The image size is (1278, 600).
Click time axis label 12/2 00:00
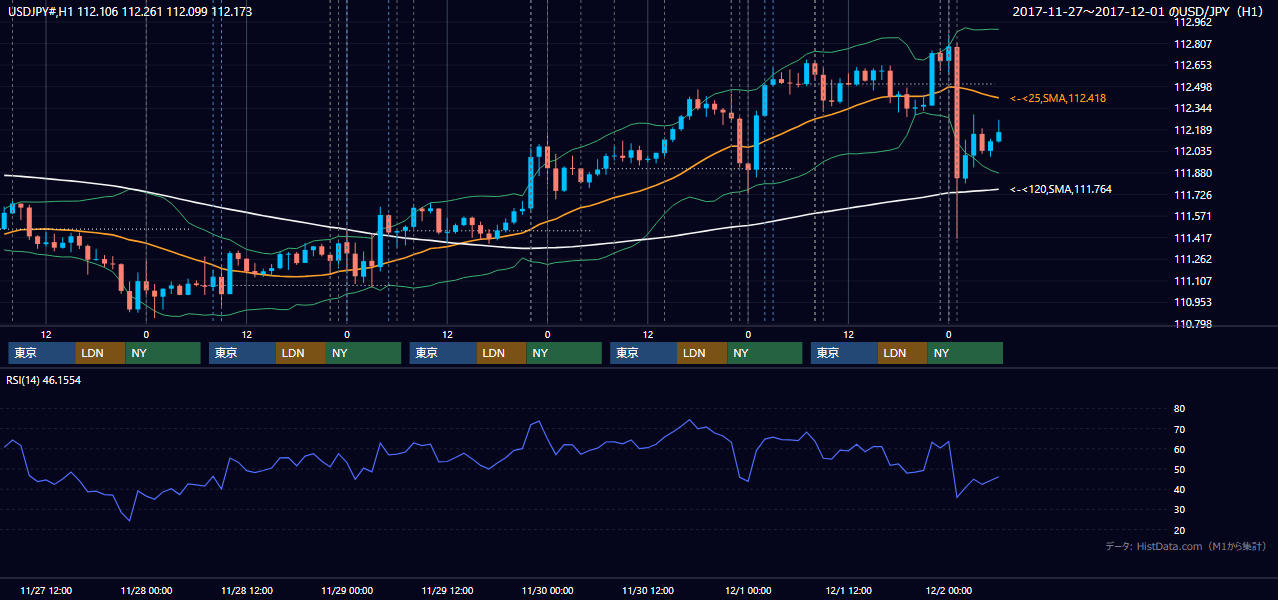click(948, 590)
